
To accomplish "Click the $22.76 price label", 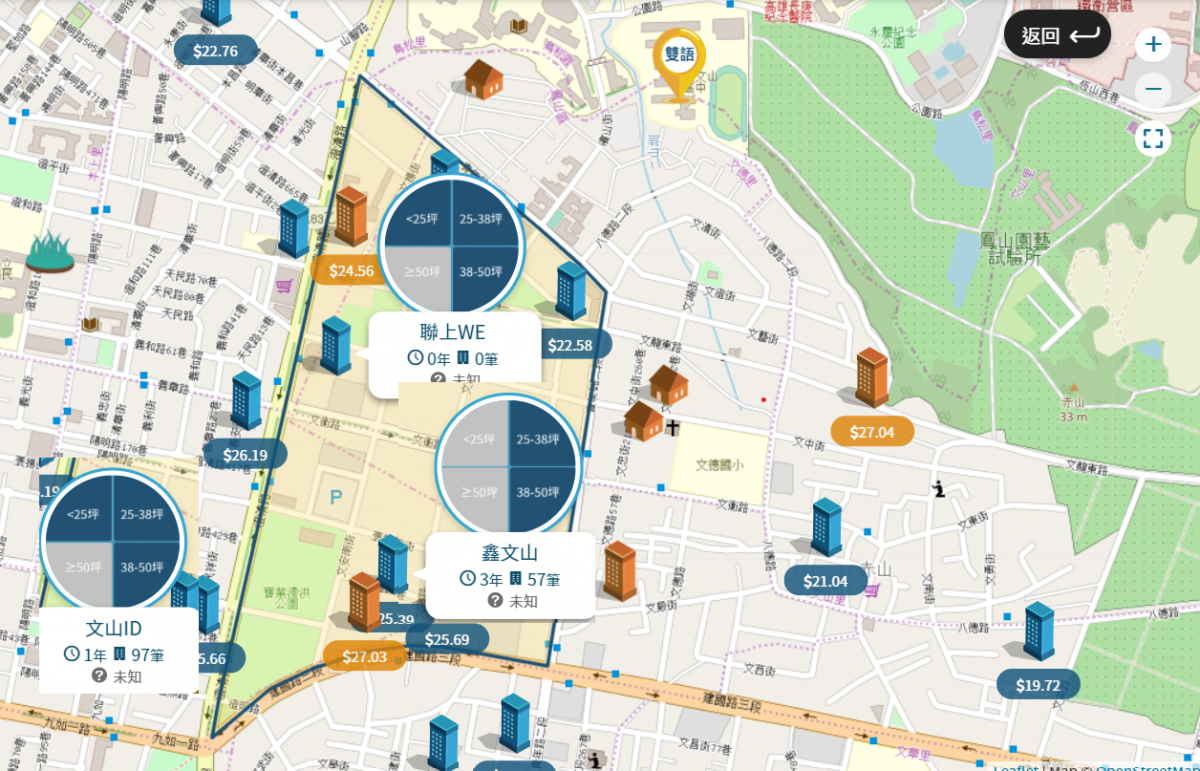I will (216, 51).
